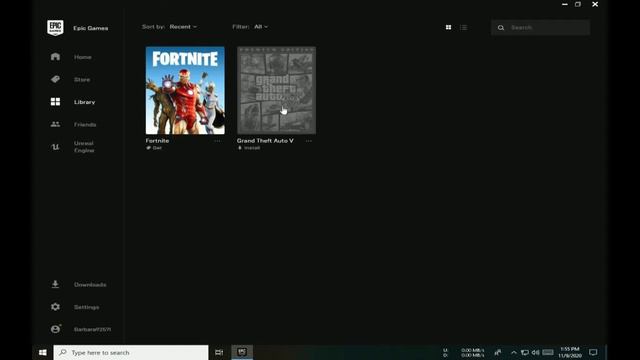
Task: Select the Library grid icon in the sidebar
Action: point(56,102)
